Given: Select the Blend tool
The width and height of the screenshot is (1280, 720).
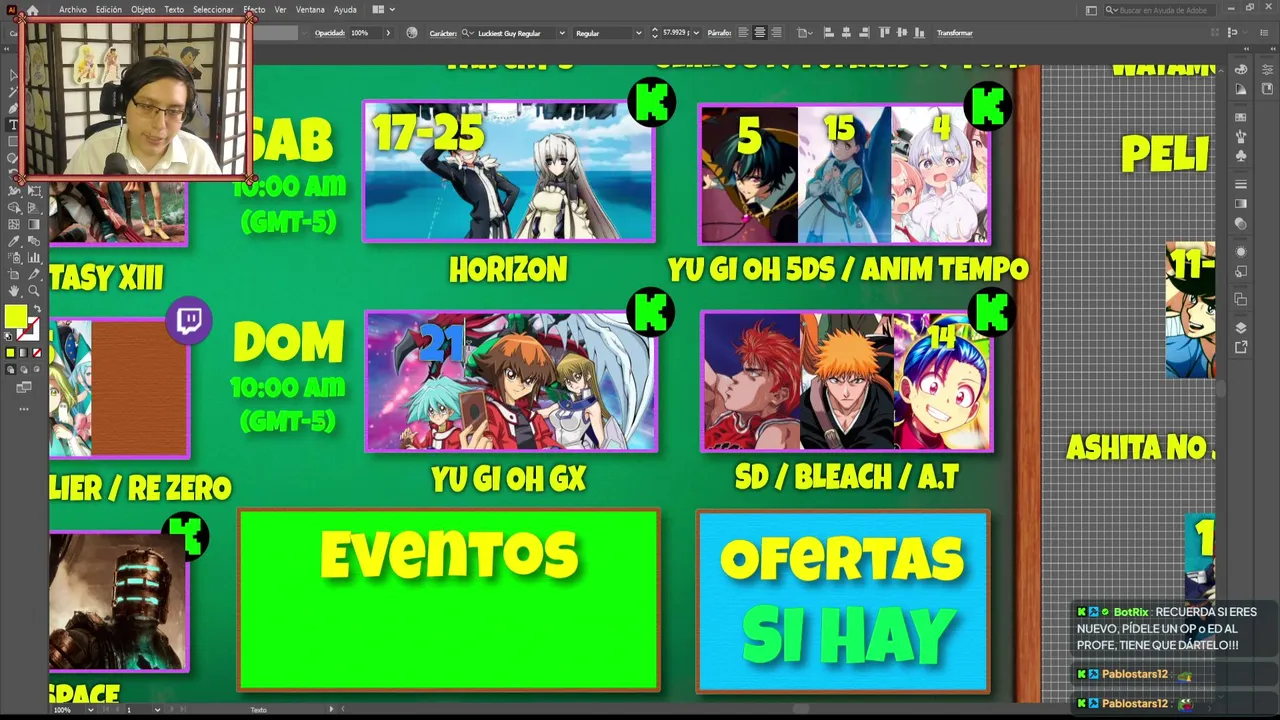Looking at the screenshot, I should (x=34, y=241).
